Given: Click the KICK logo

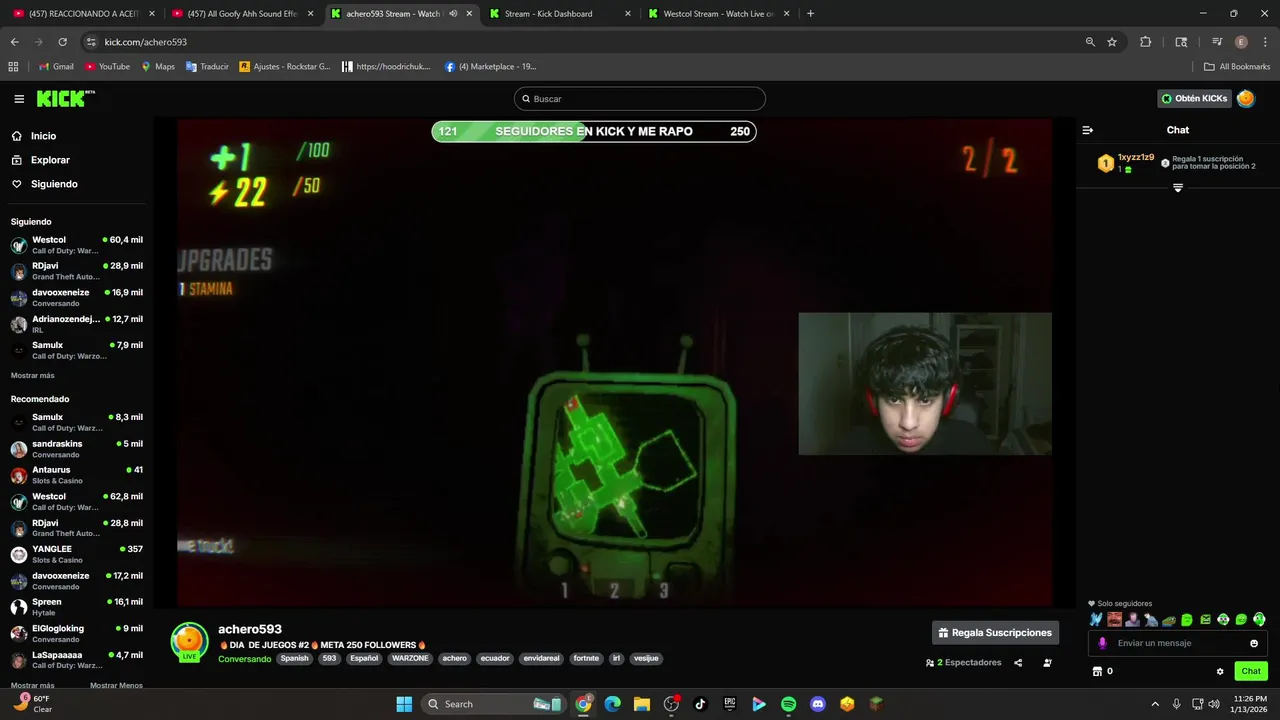Looking at the screenshot, I should tap(66, 98).
